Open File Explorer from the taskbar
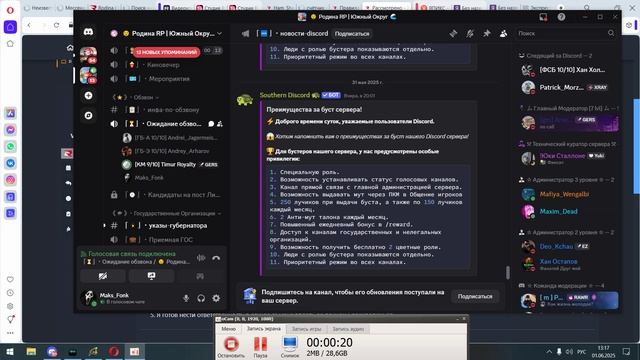 pos(31,351)
